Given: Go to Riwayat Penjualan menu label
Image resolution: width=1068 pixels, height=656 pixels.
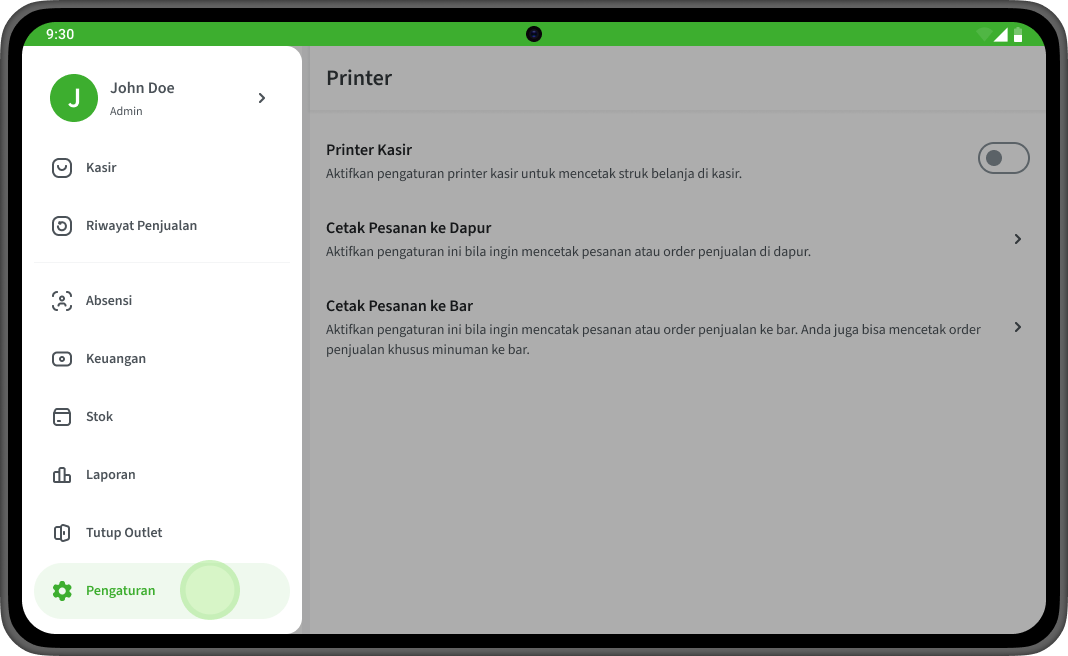Looking at the screenshot, I should (141, 225).
